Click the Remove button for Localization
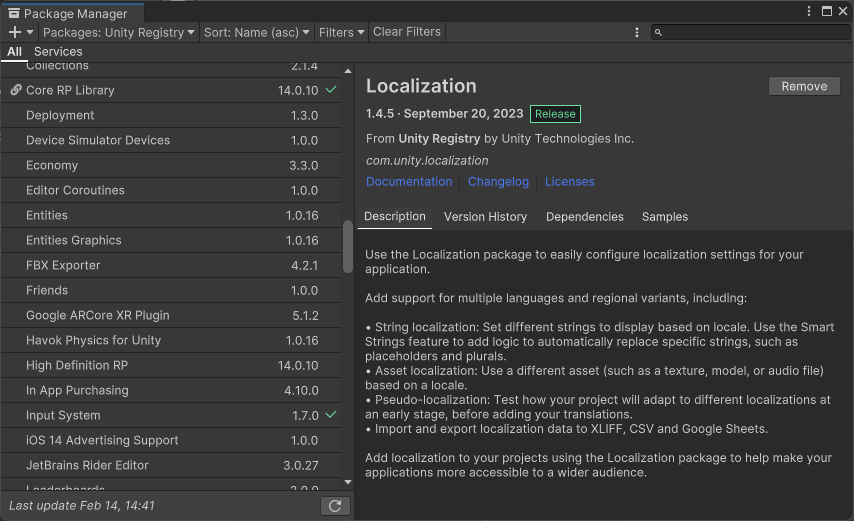This screenshot has height=521, width=854. tap(804, 87)
